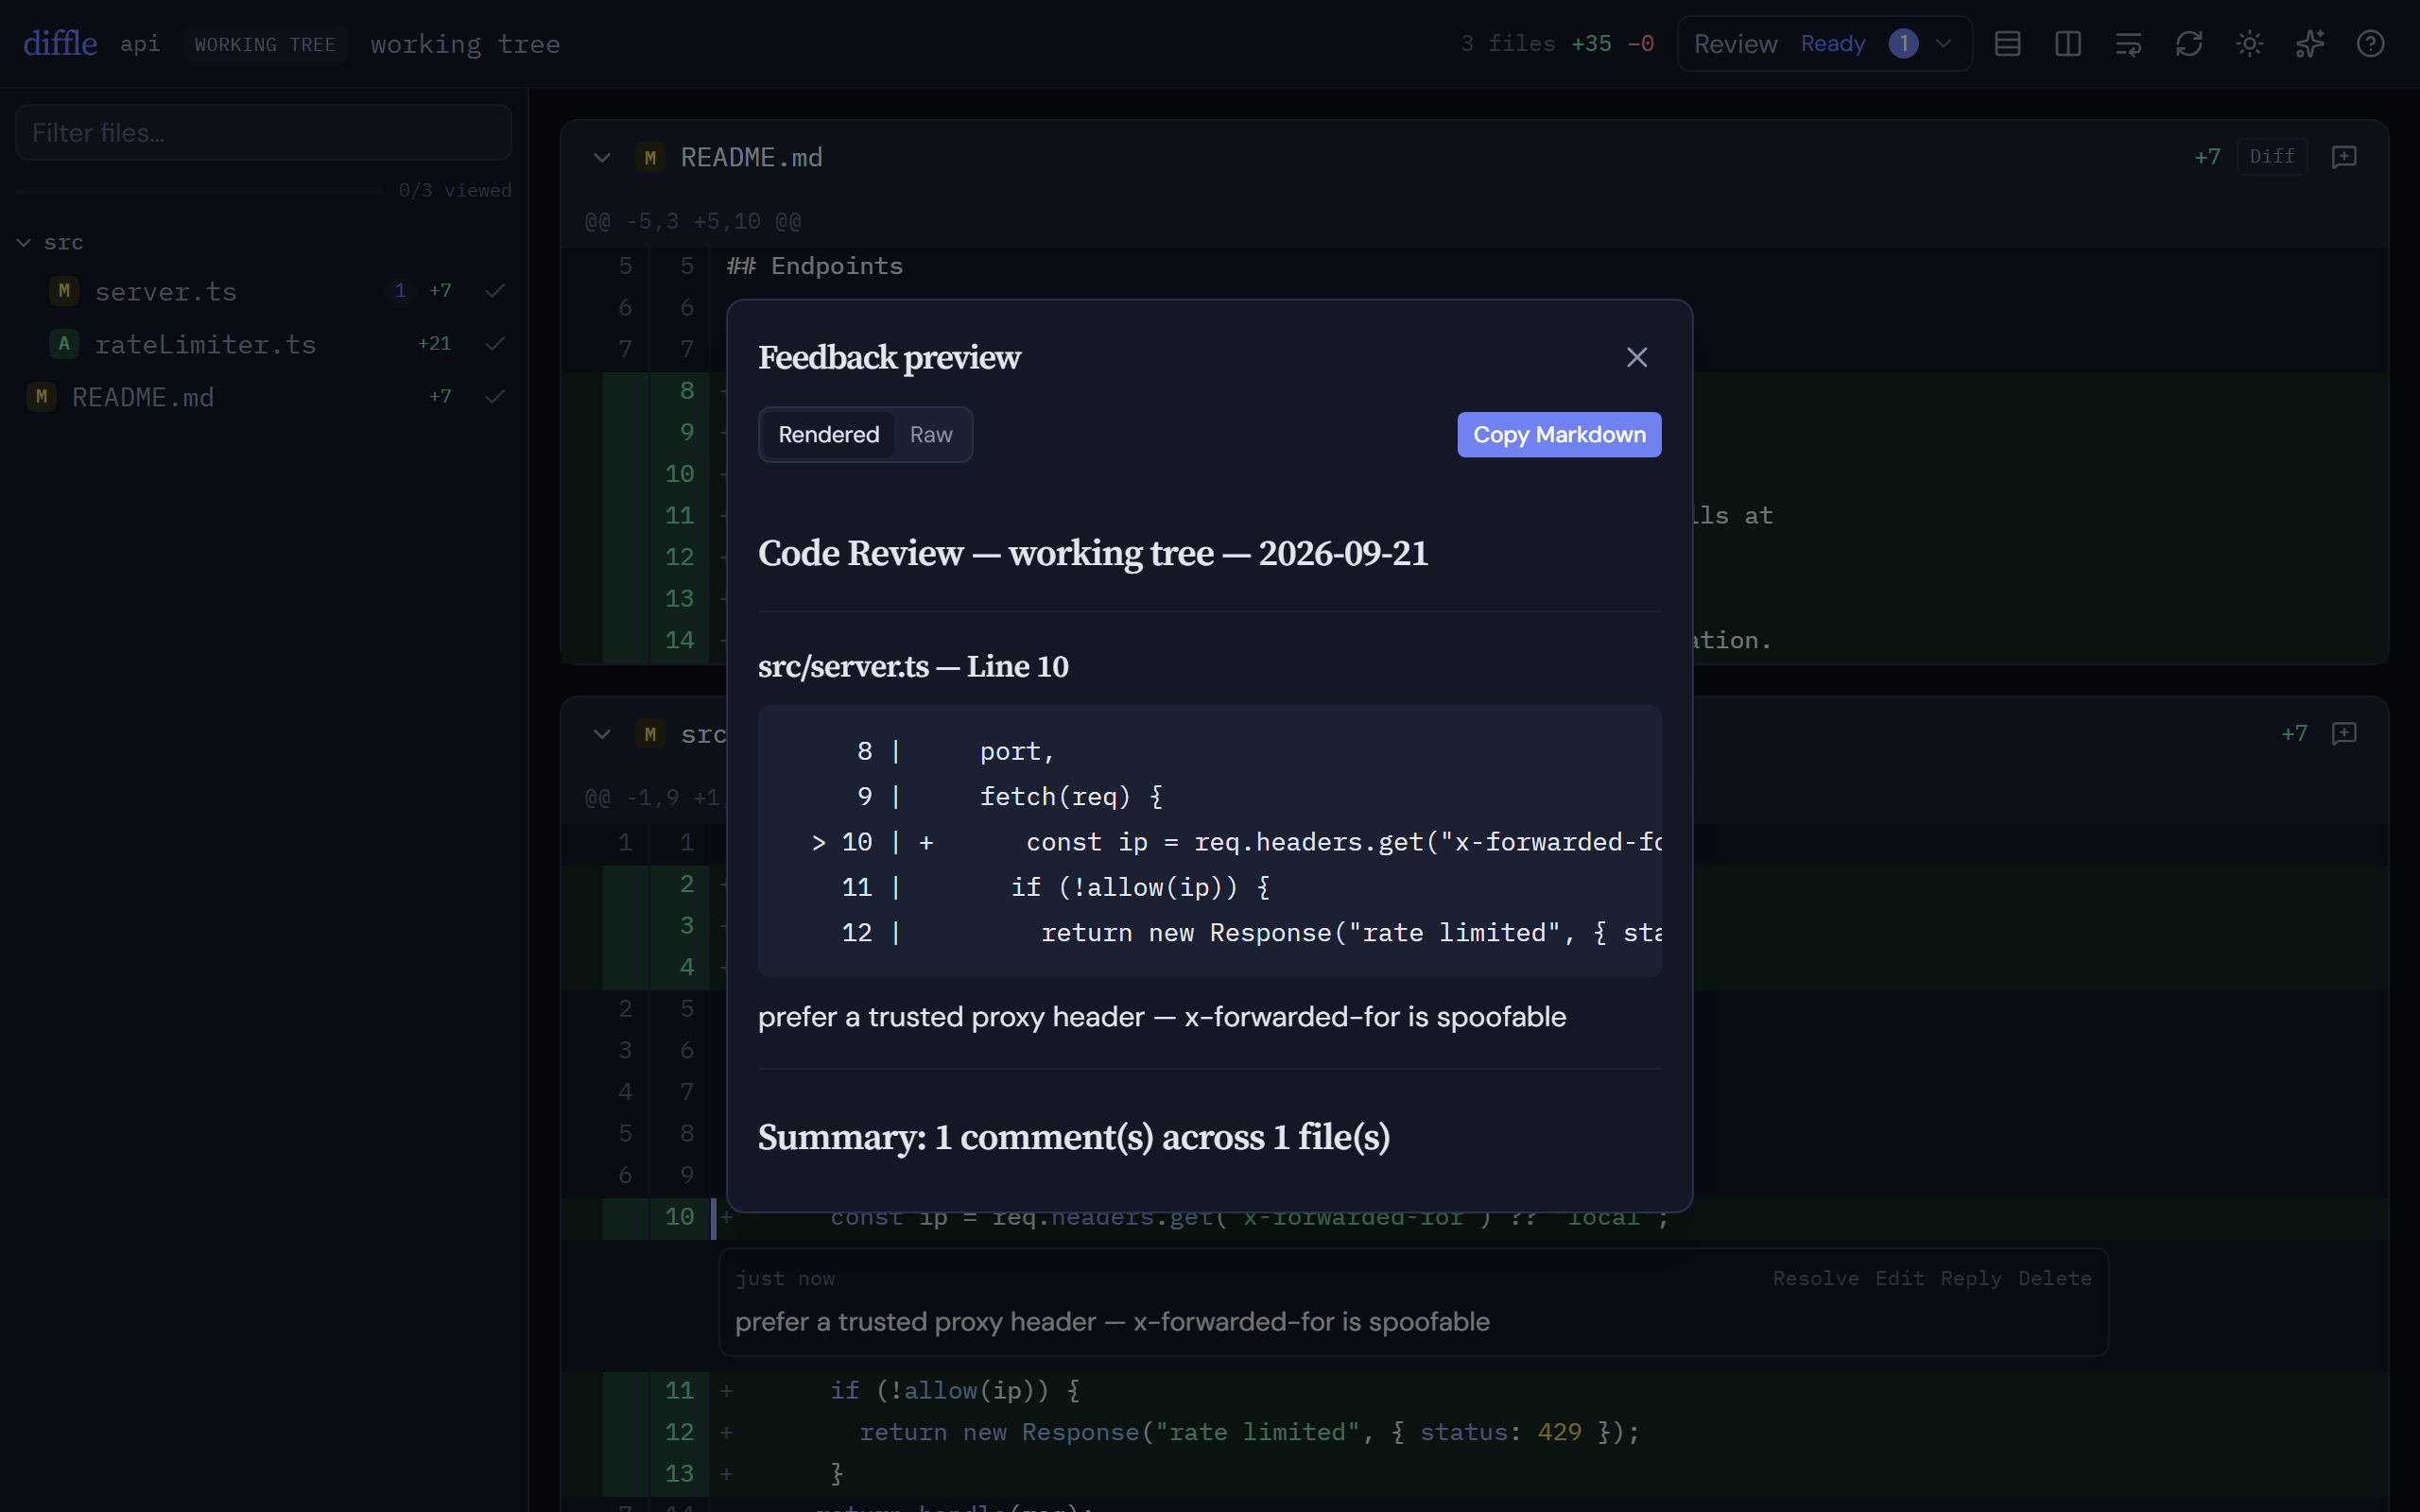Mark server.ts as viewed
The image size is (2420, 1512).
494,290
